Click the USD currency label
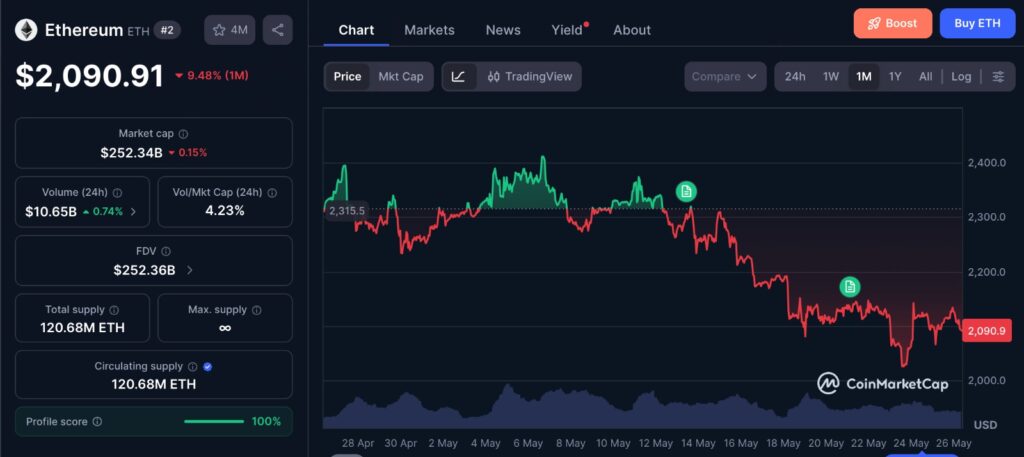 [x=985, y=425]
